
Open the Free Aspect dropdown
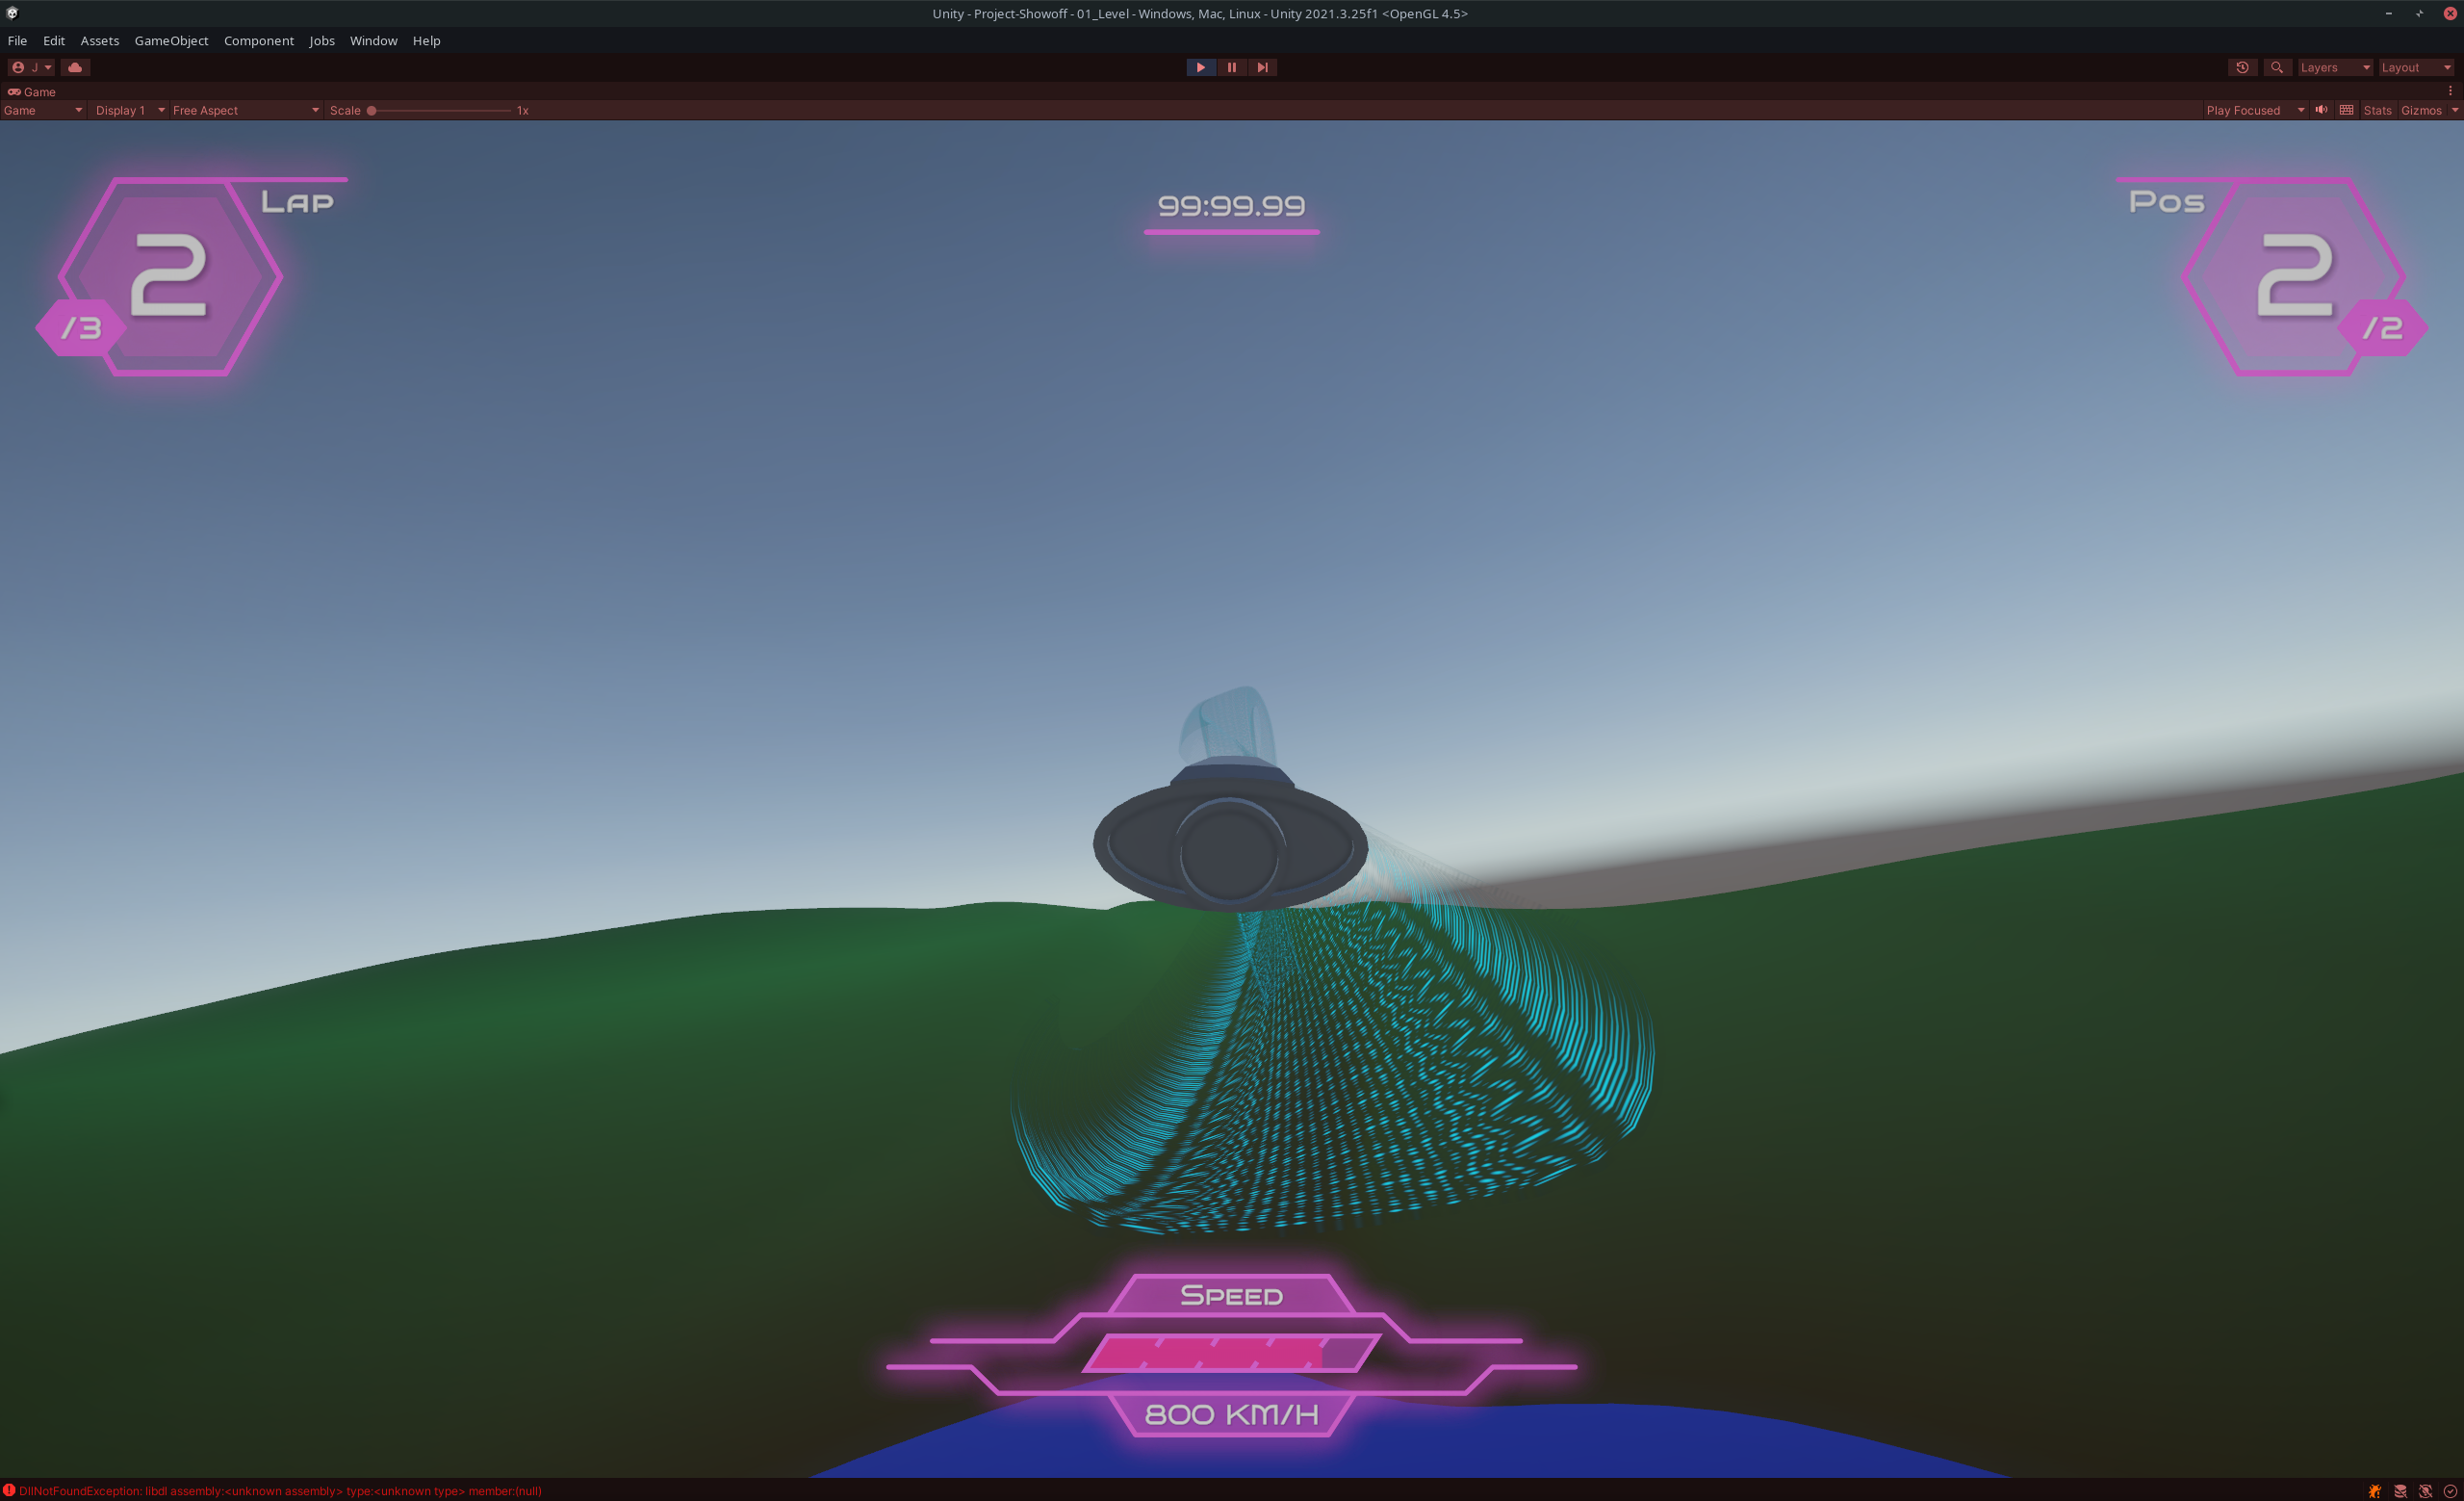(245, 110)
